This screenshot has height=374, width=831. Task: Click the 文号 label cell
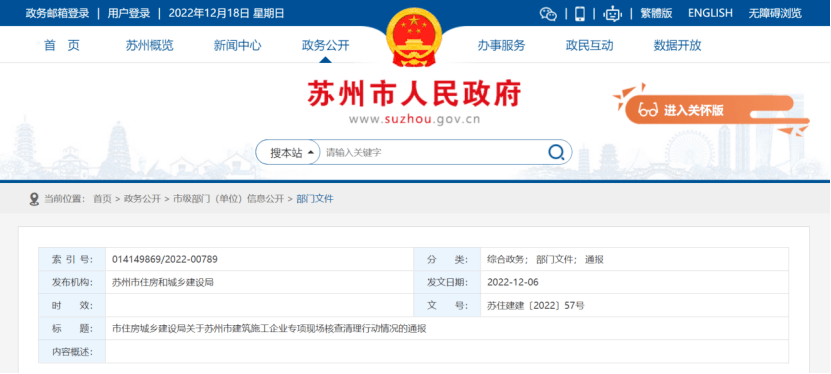click(x=447, y=306)
